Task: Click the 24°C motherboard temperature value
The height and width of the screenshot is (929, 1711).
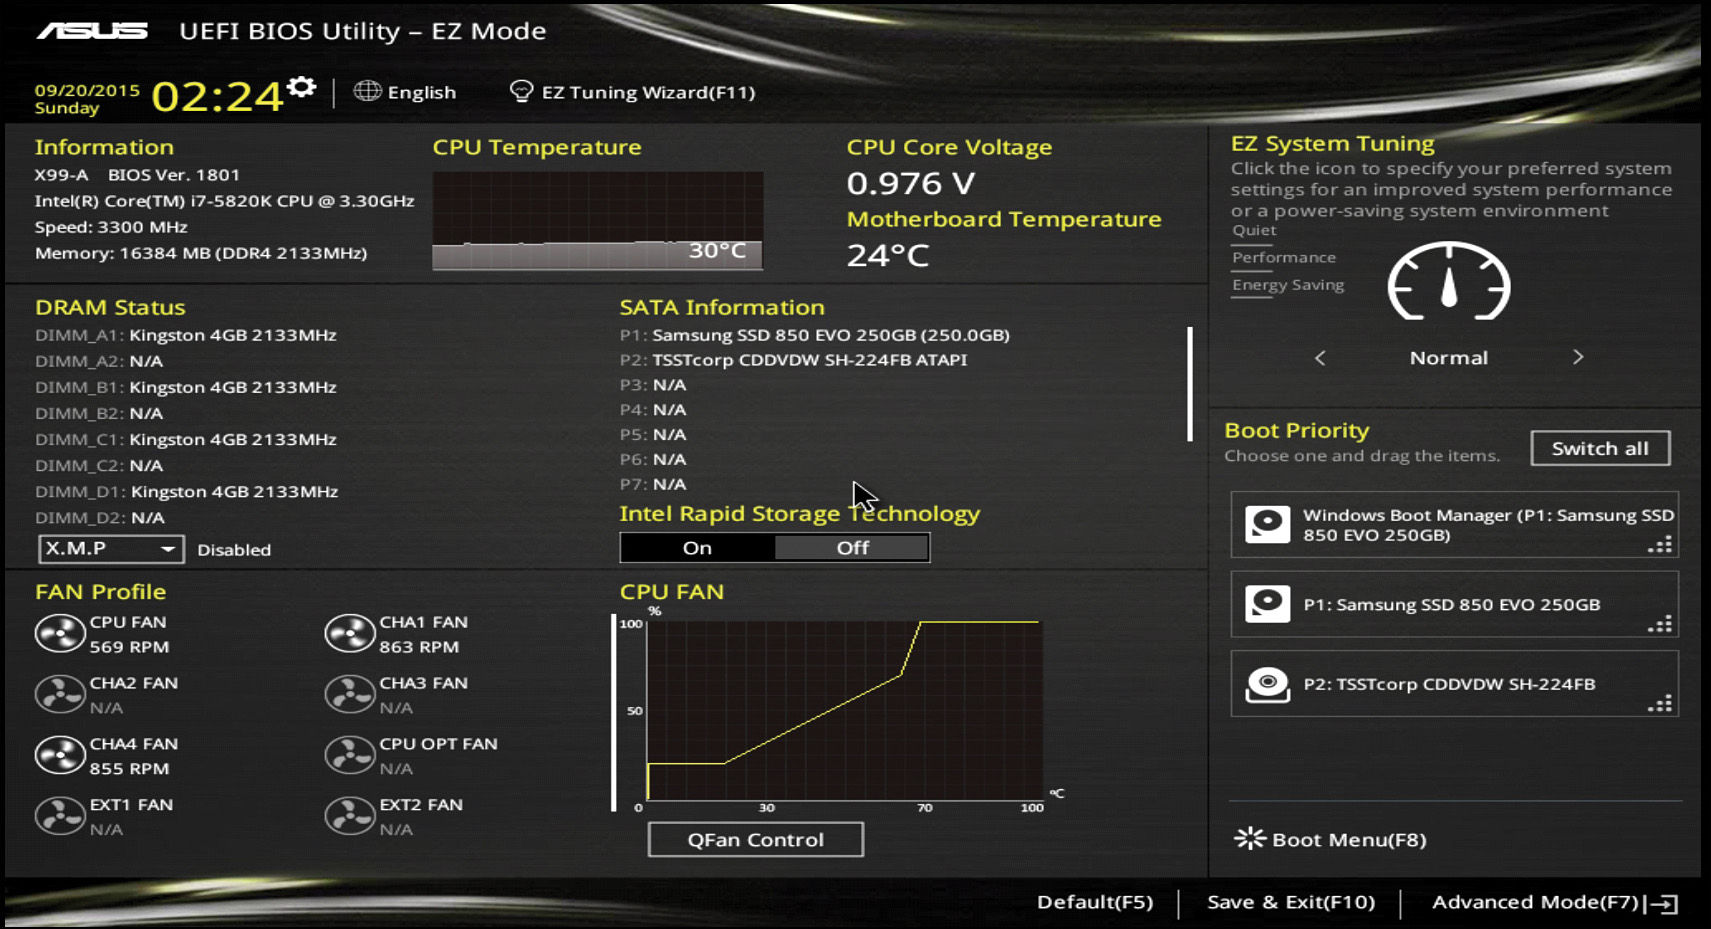Action: (888, 256)
